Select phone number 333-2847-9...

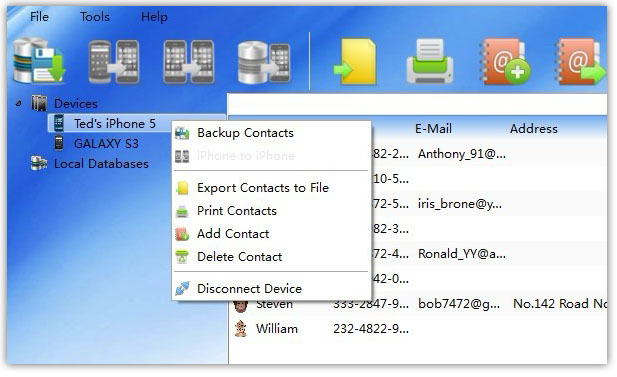371,304
